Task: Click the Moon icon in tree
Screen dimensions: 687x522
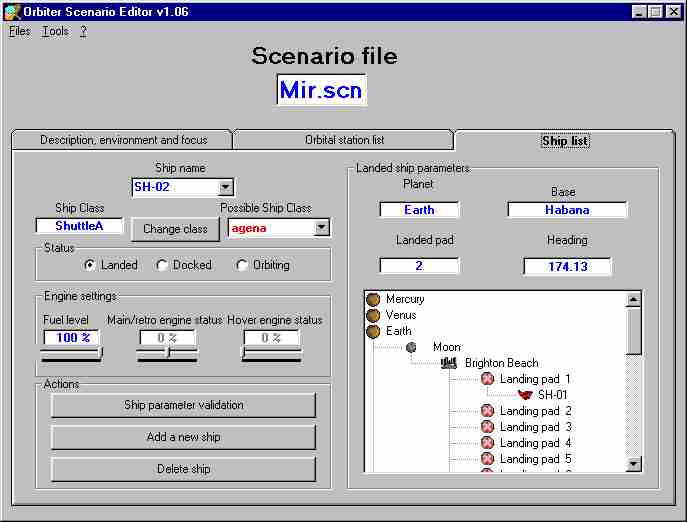Action: [411, 347]
